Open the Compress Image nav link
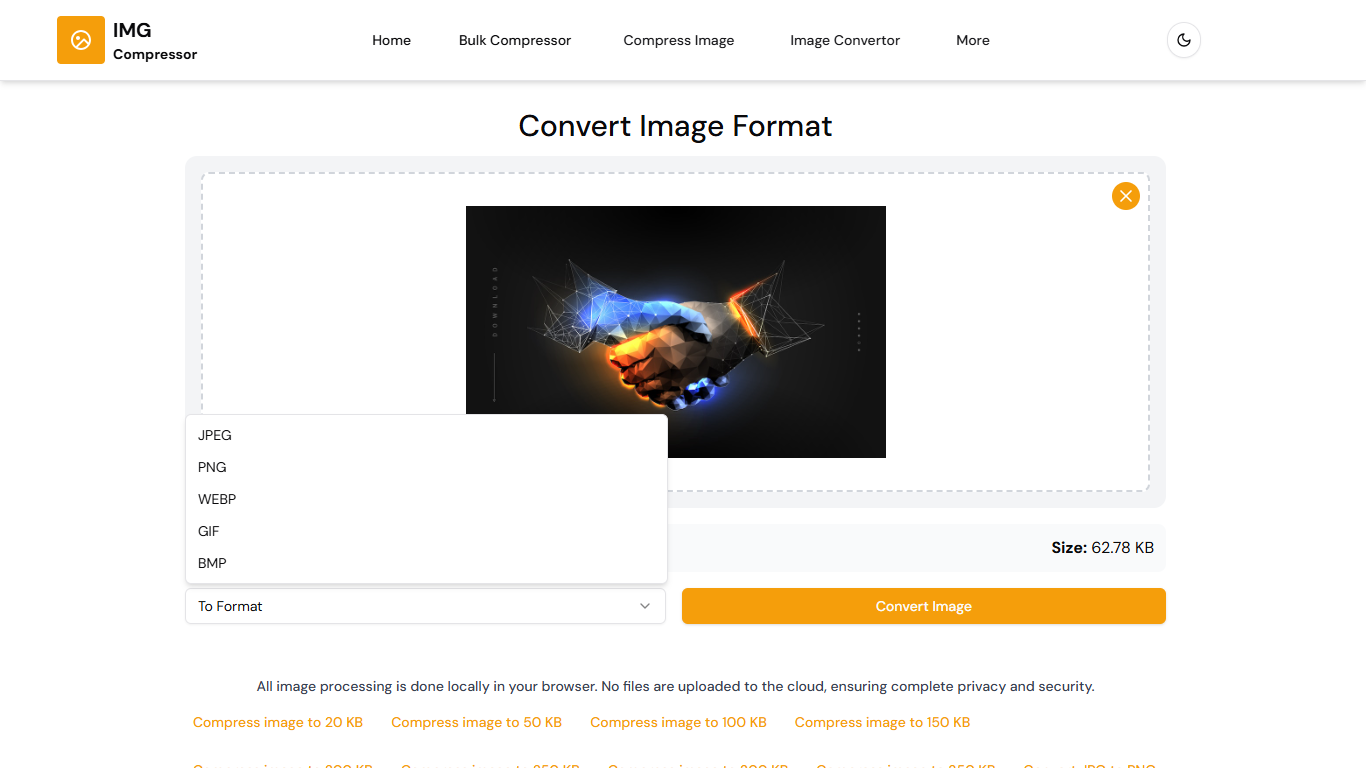1366x768 pixels. (x=678, y=40)
